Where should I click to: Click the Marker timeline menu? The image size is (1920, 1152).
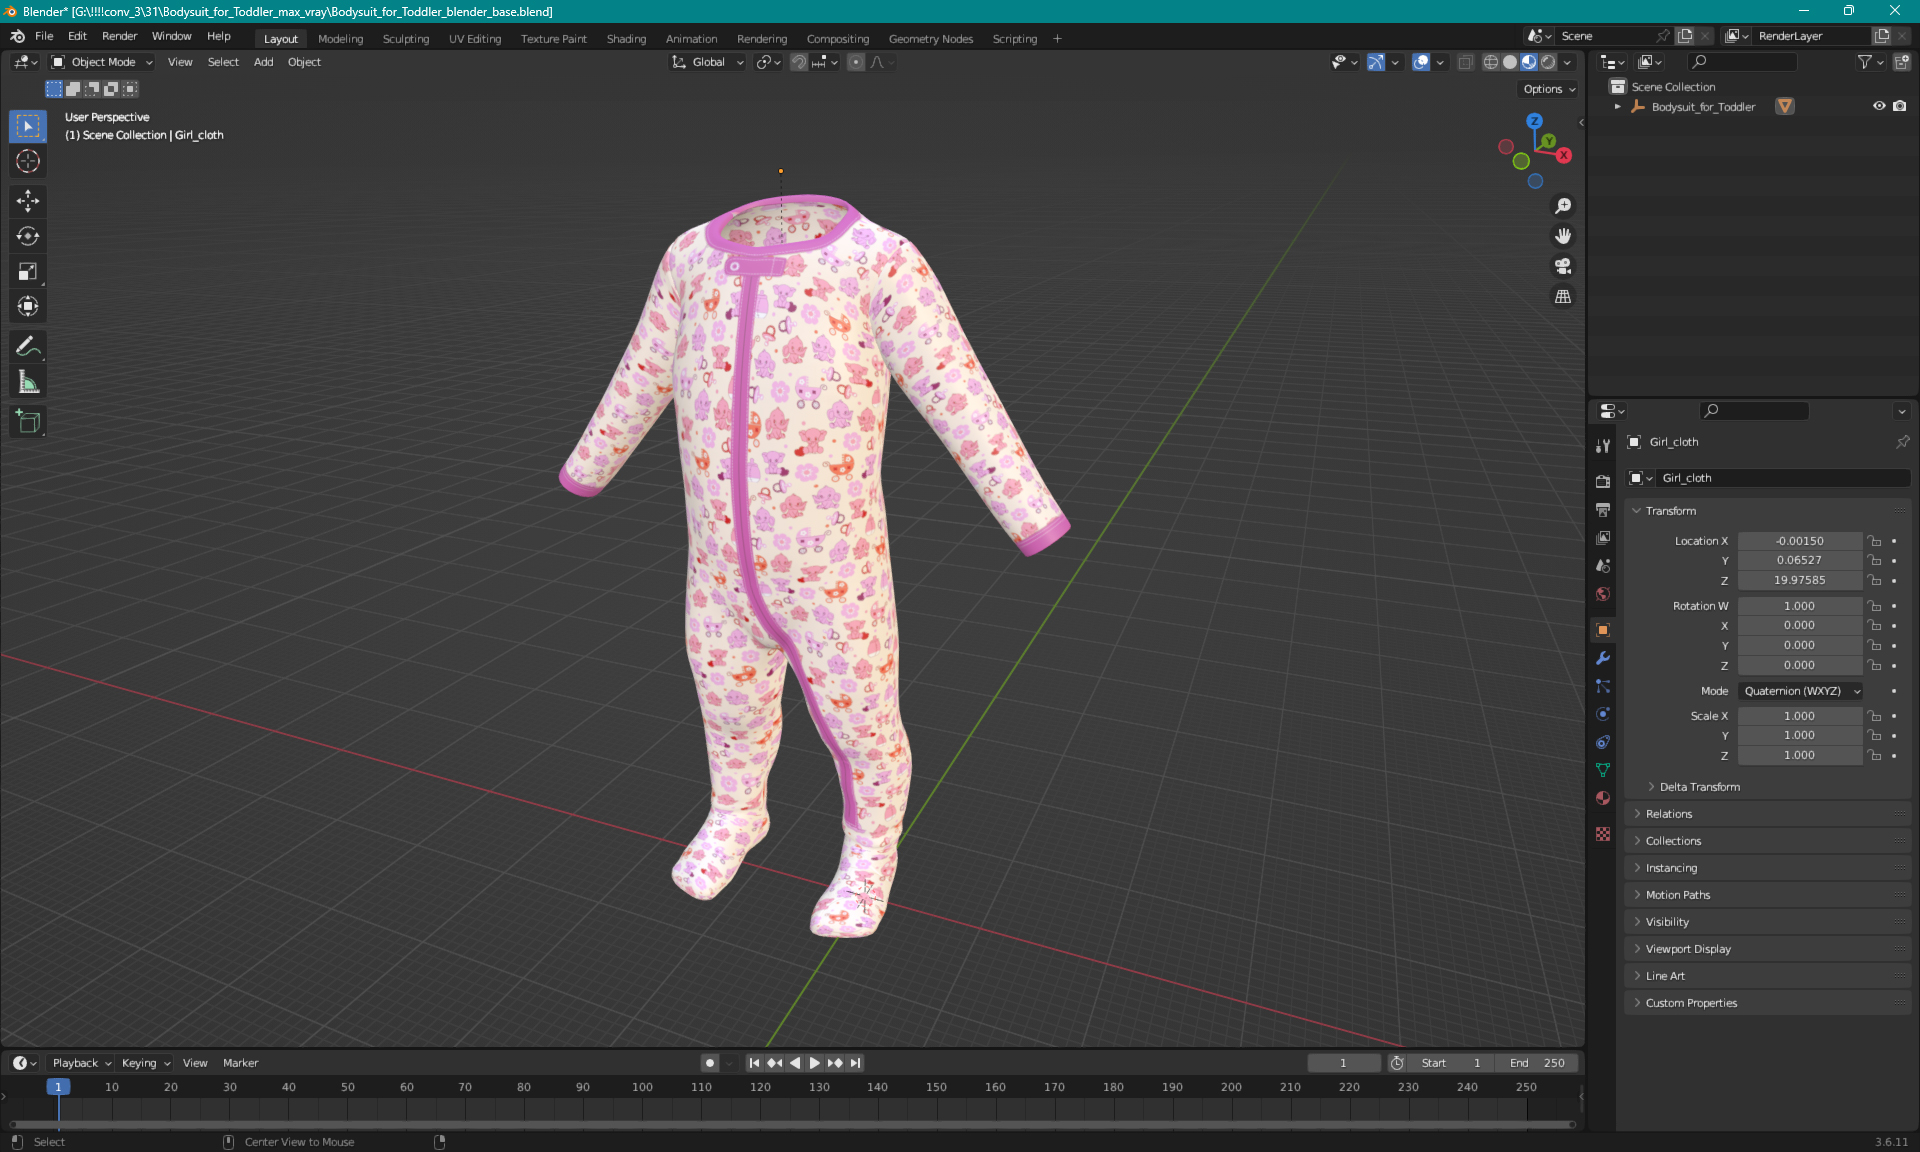240,1063
